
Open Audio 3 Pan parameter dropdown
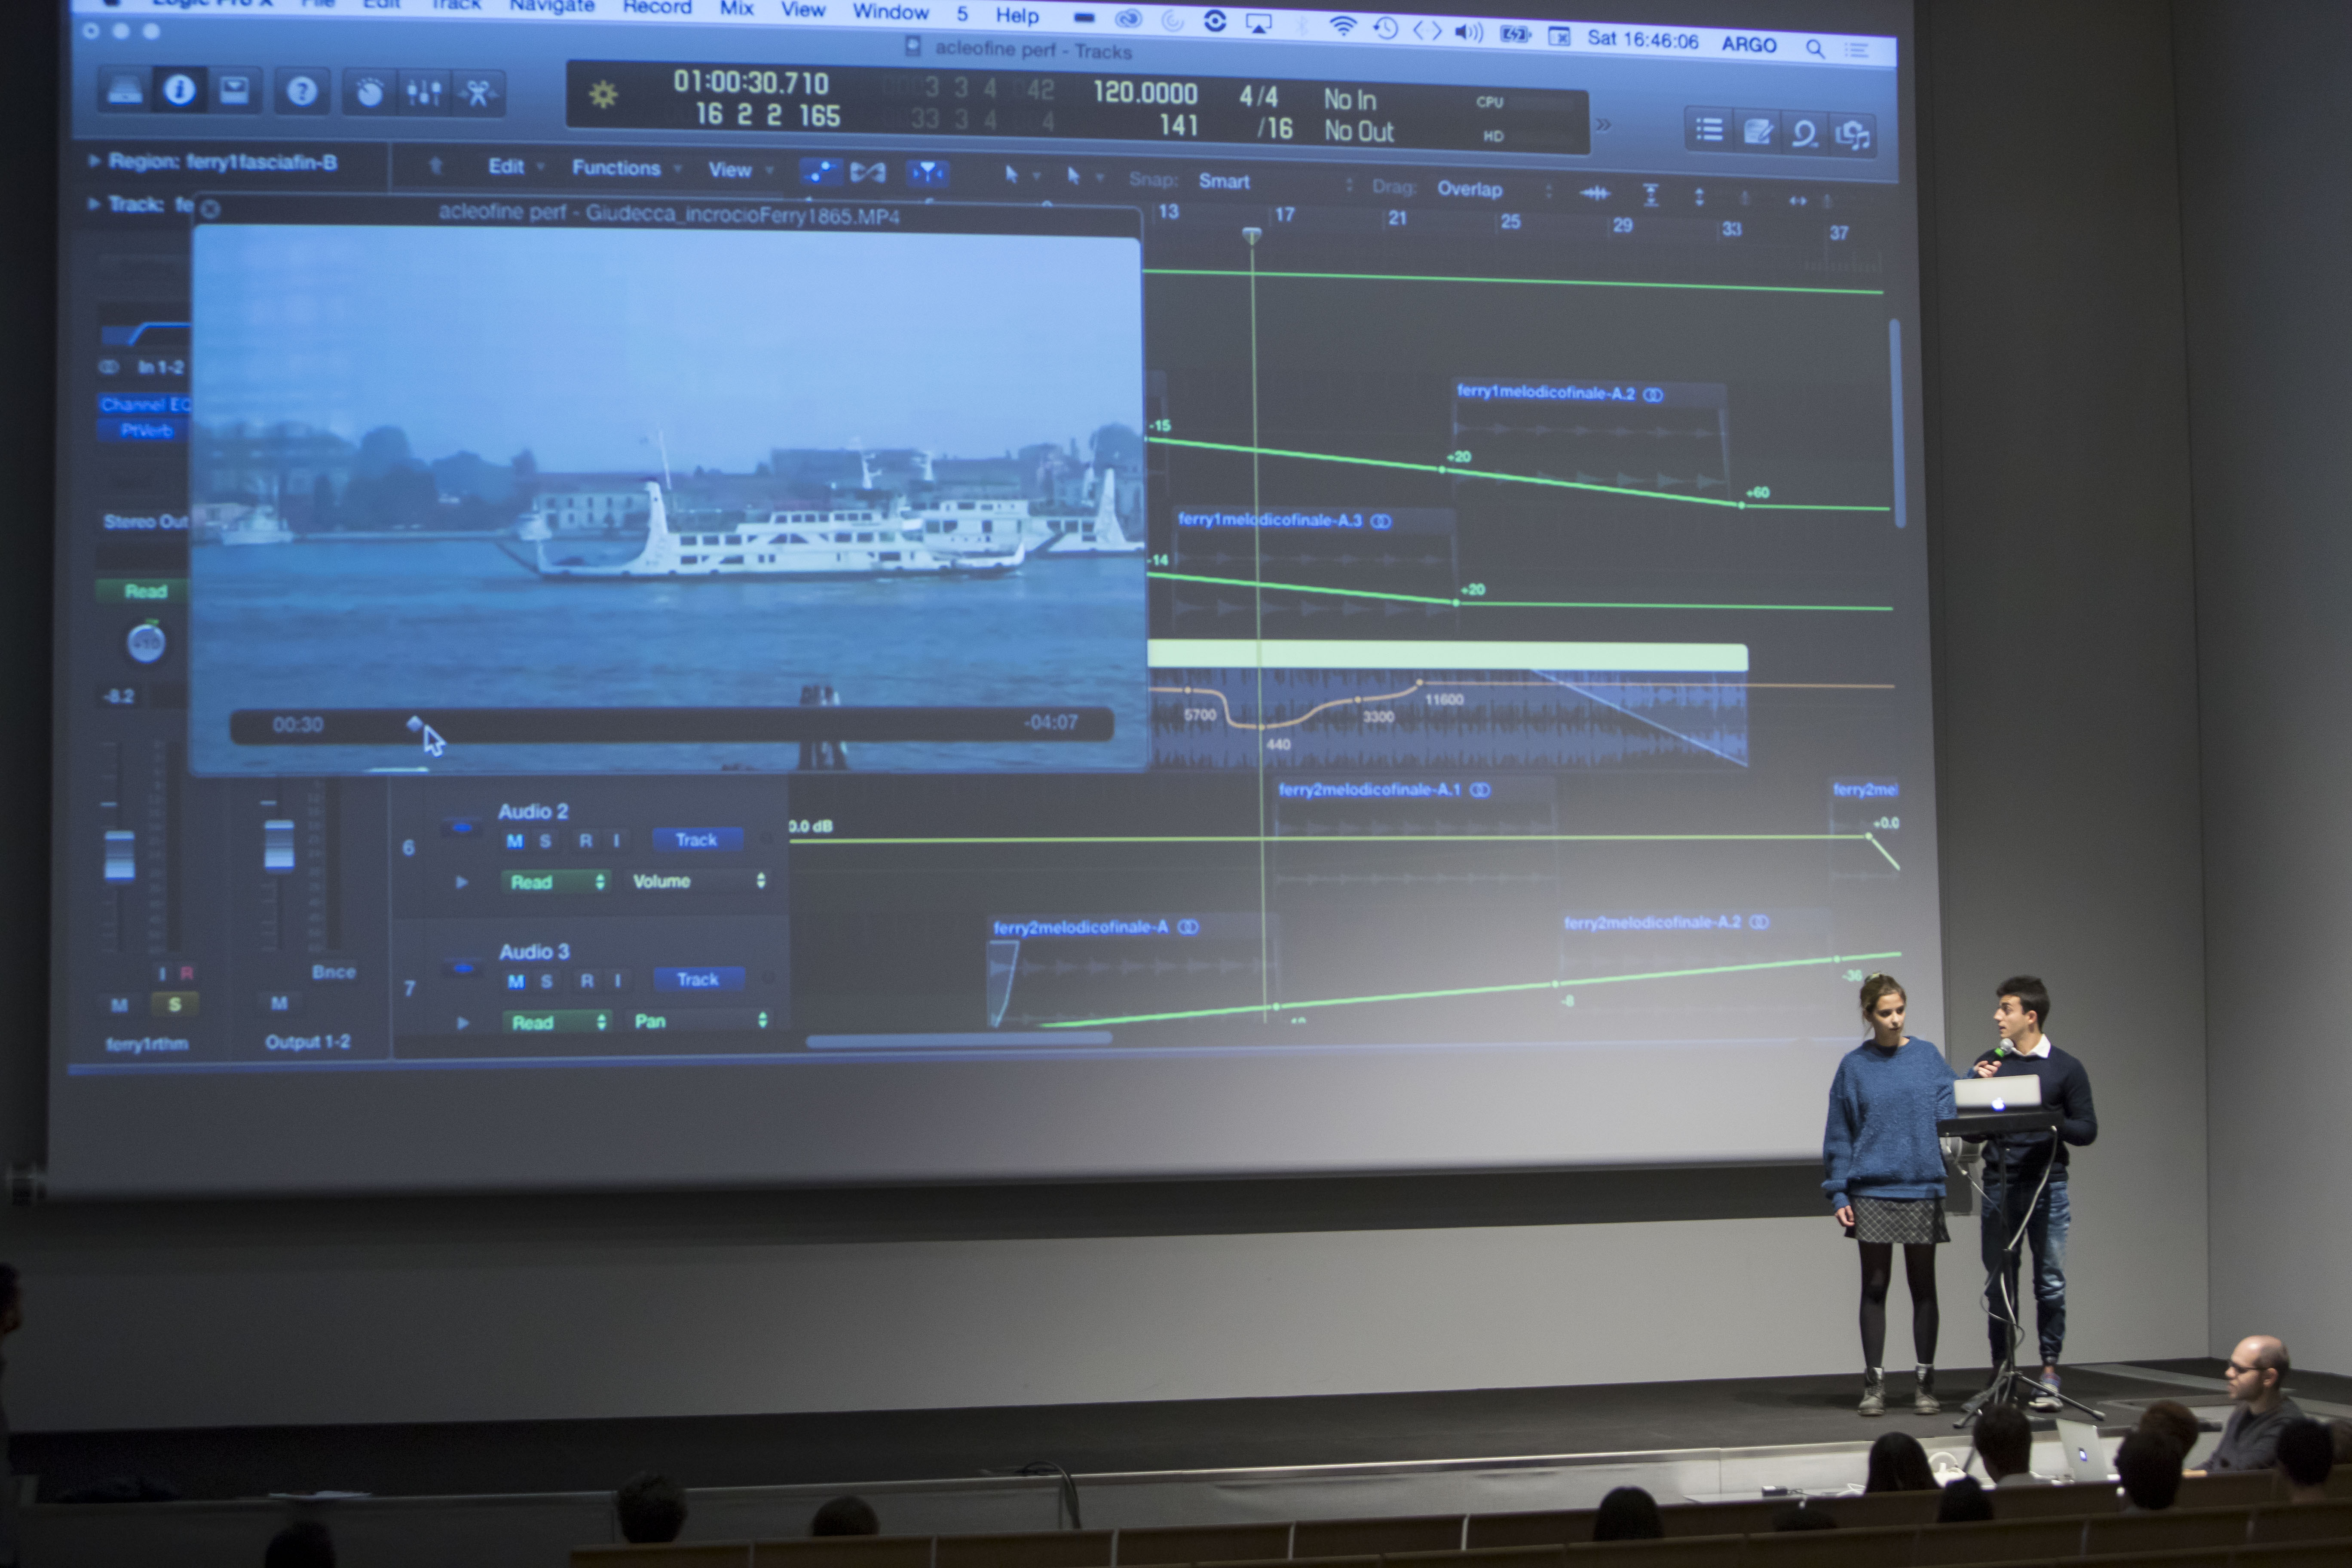pyautogui.click(x=700, y=1021)
